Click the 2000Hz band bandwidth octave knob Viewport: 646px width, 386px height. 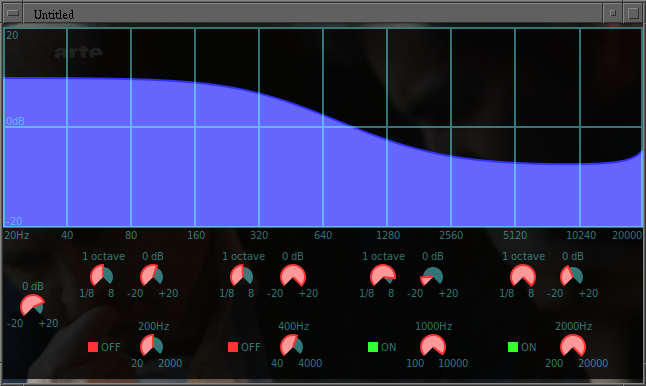[x=523, y=276]
